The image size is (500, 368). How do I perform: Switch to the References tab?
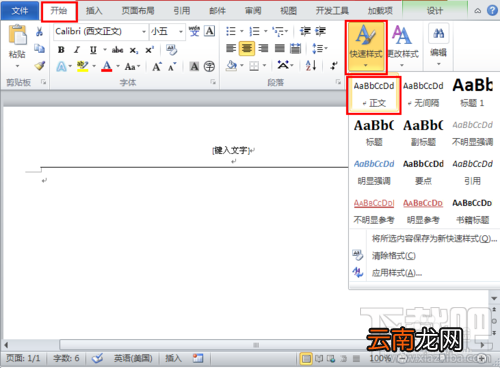(x=182, y=11)
